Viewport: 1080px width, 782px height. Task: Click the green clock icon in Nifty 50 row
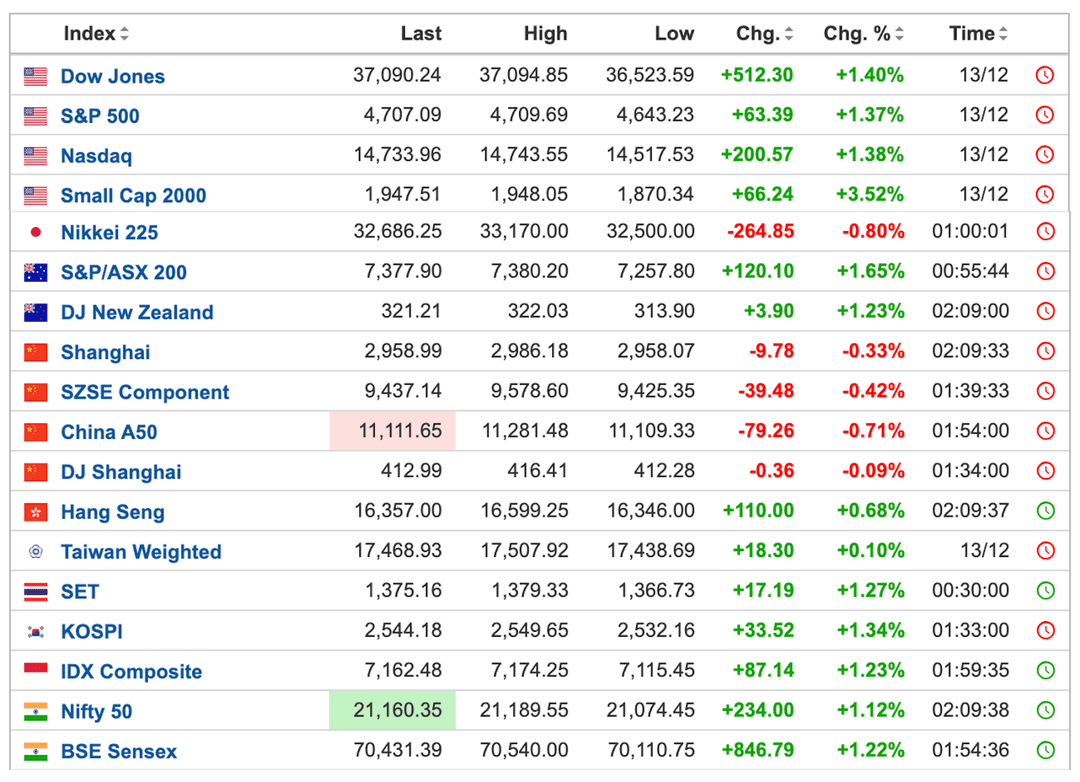(1046, 710)
